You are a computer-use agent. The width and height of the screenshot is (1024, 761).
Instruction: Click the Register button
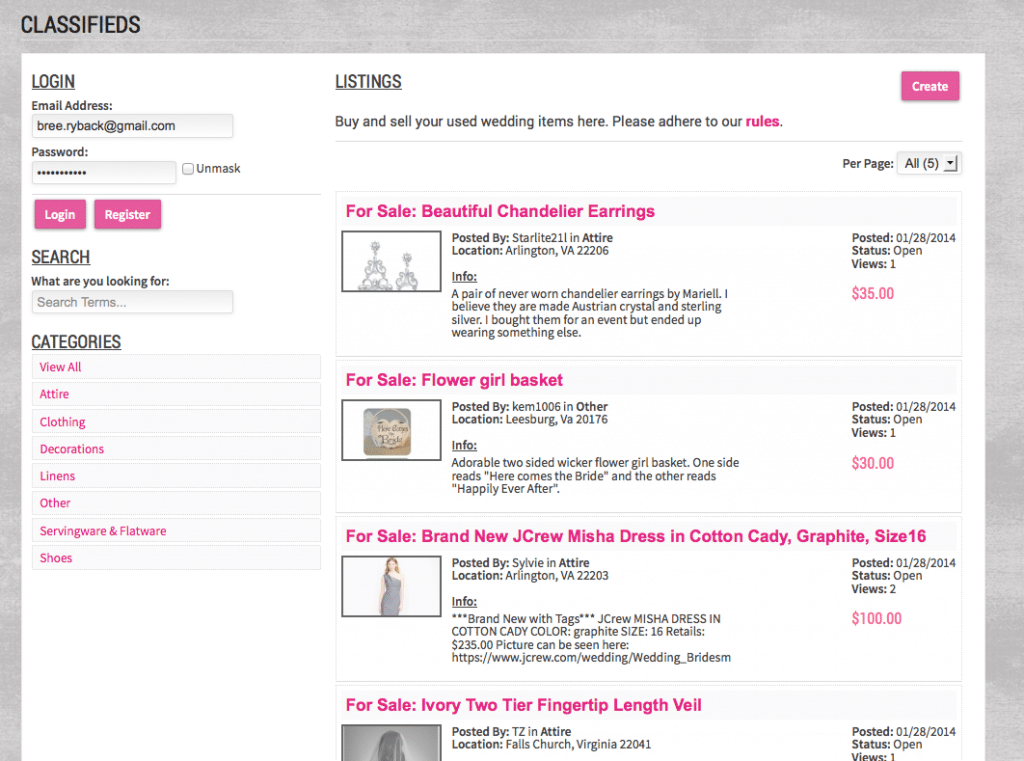click(127, 215)
